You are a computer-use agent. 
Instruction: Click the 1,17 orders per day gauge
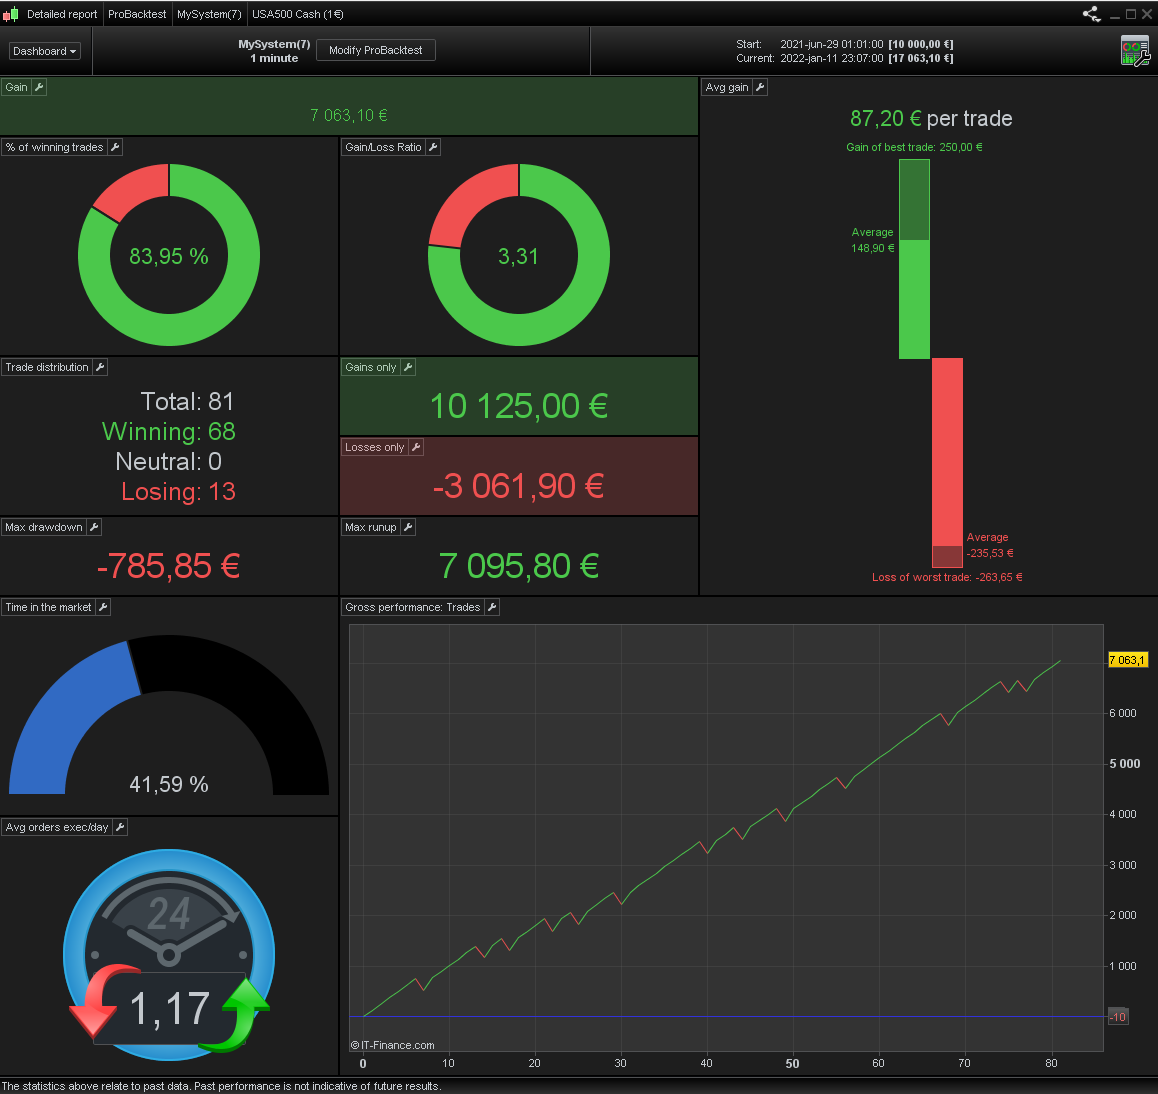pos(169,954)
